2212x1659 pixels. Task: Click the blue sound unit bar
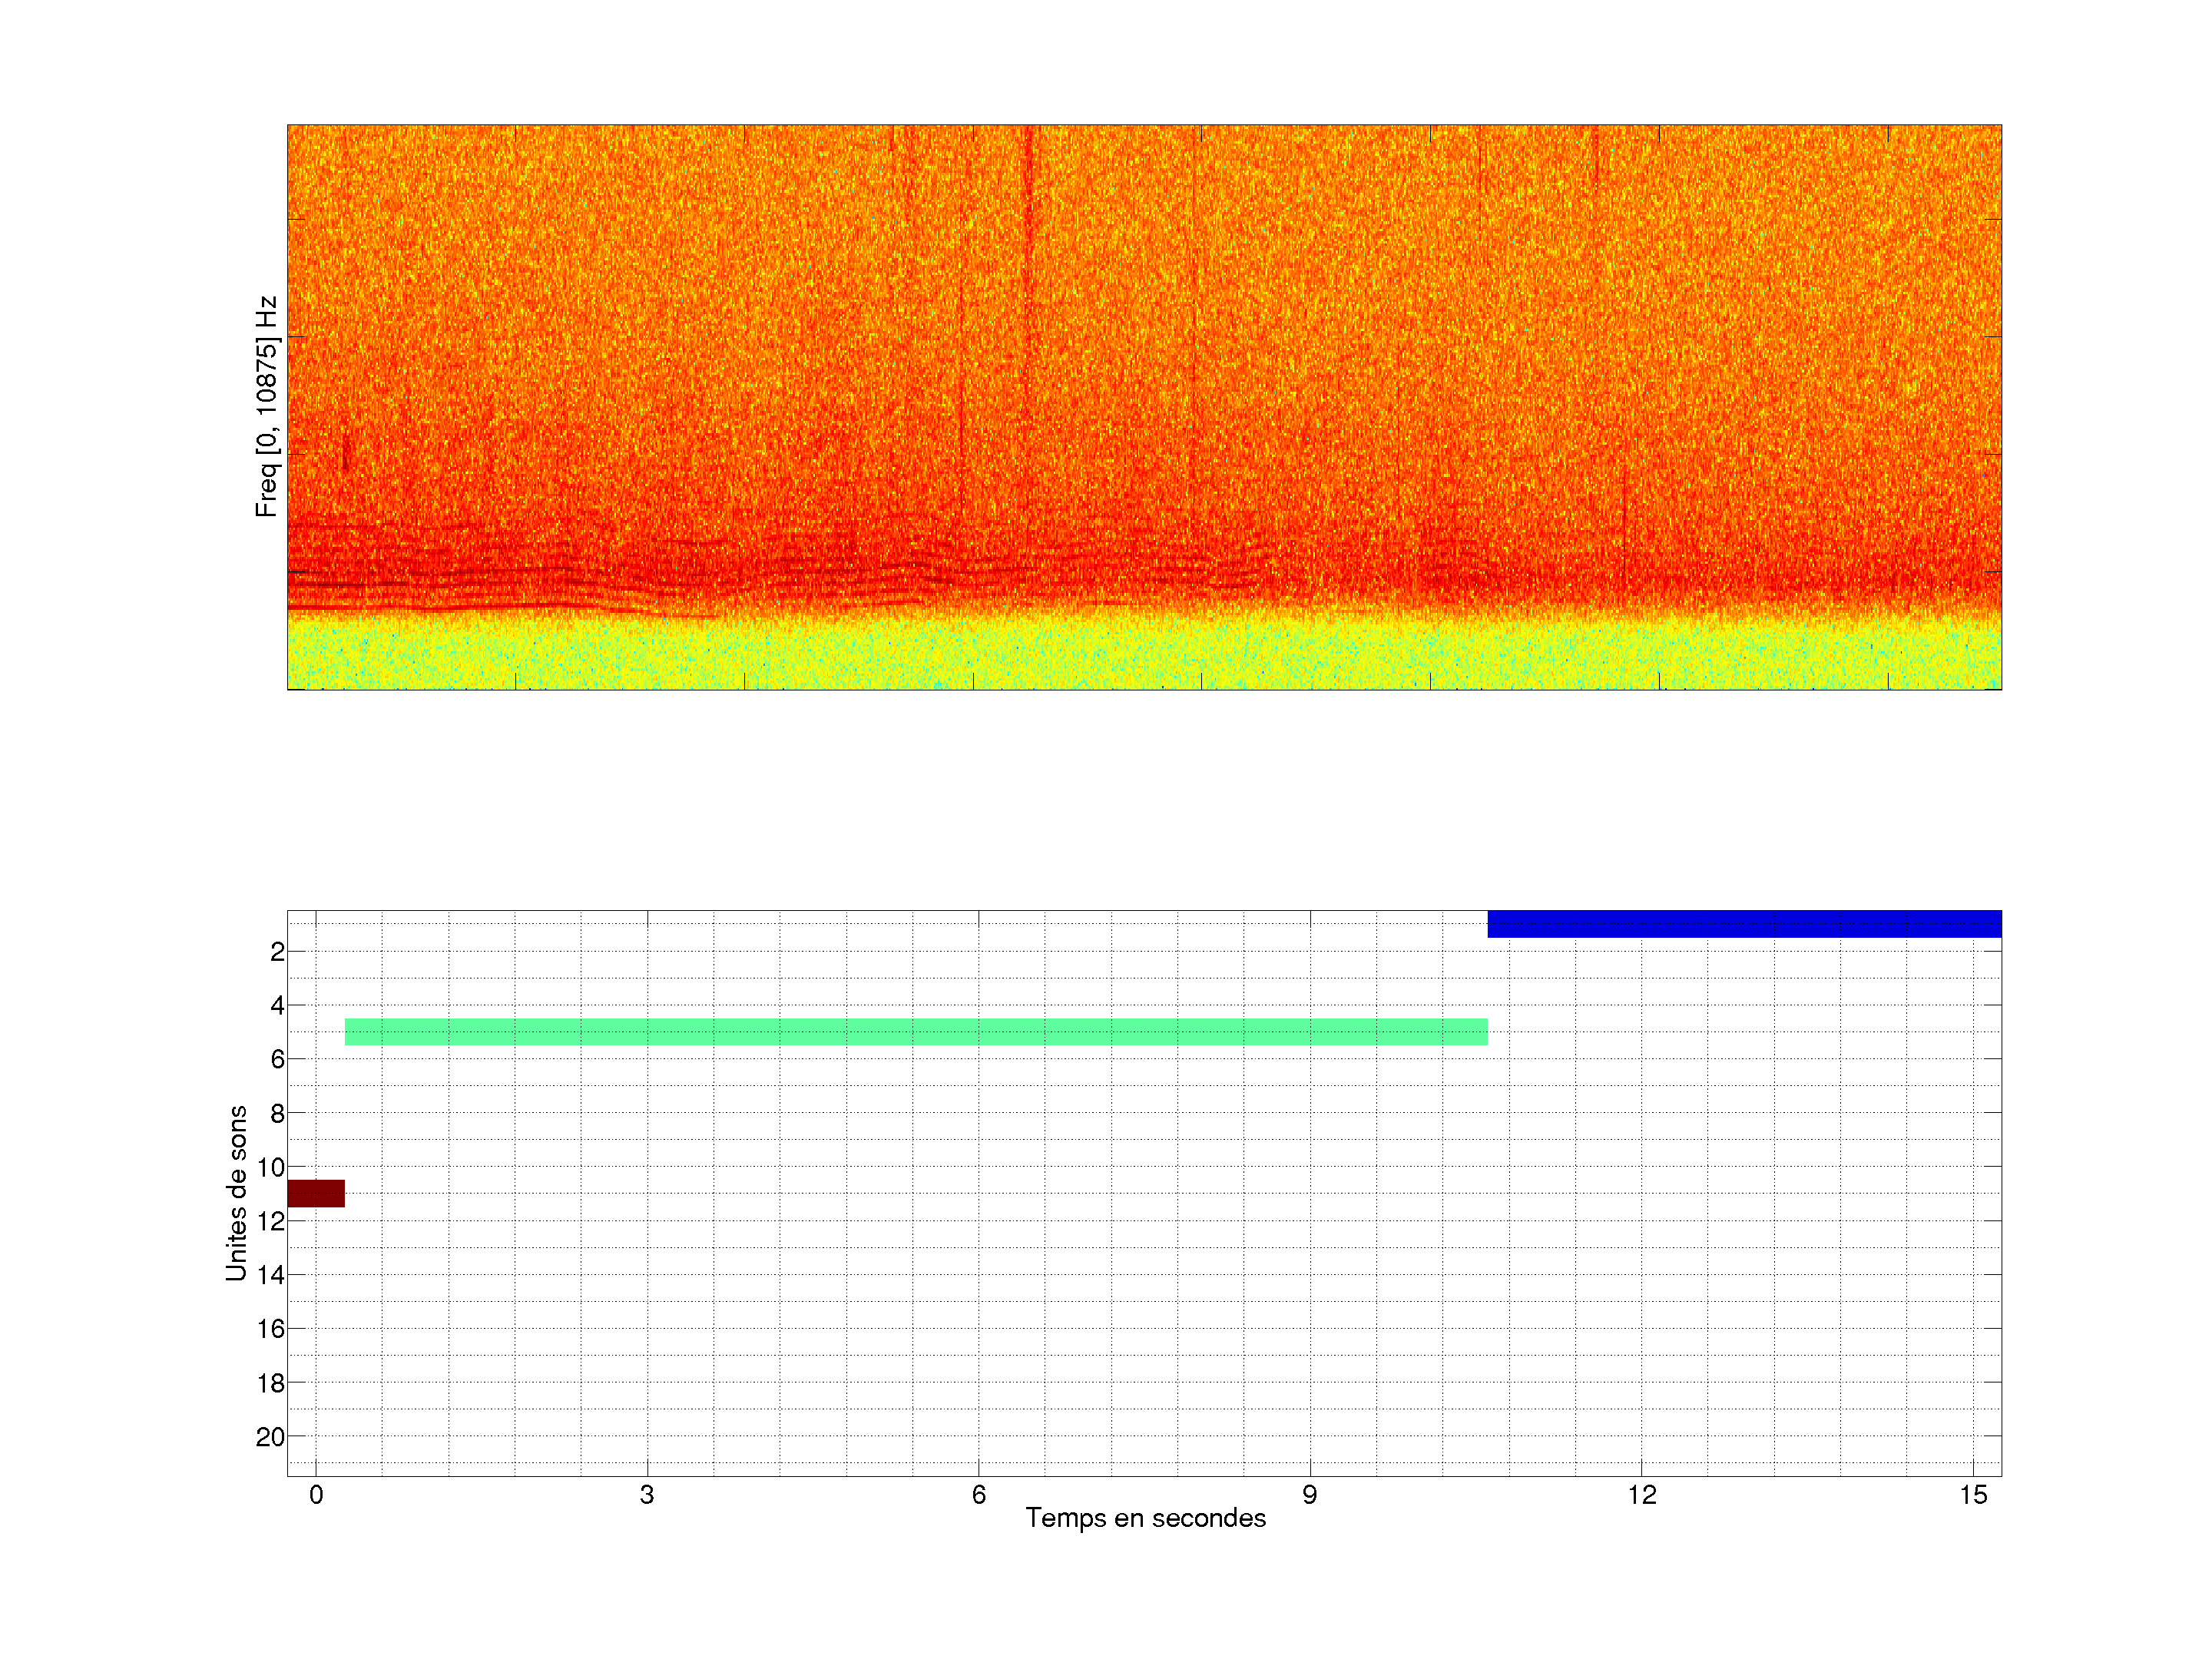[x=1744, y=924]
